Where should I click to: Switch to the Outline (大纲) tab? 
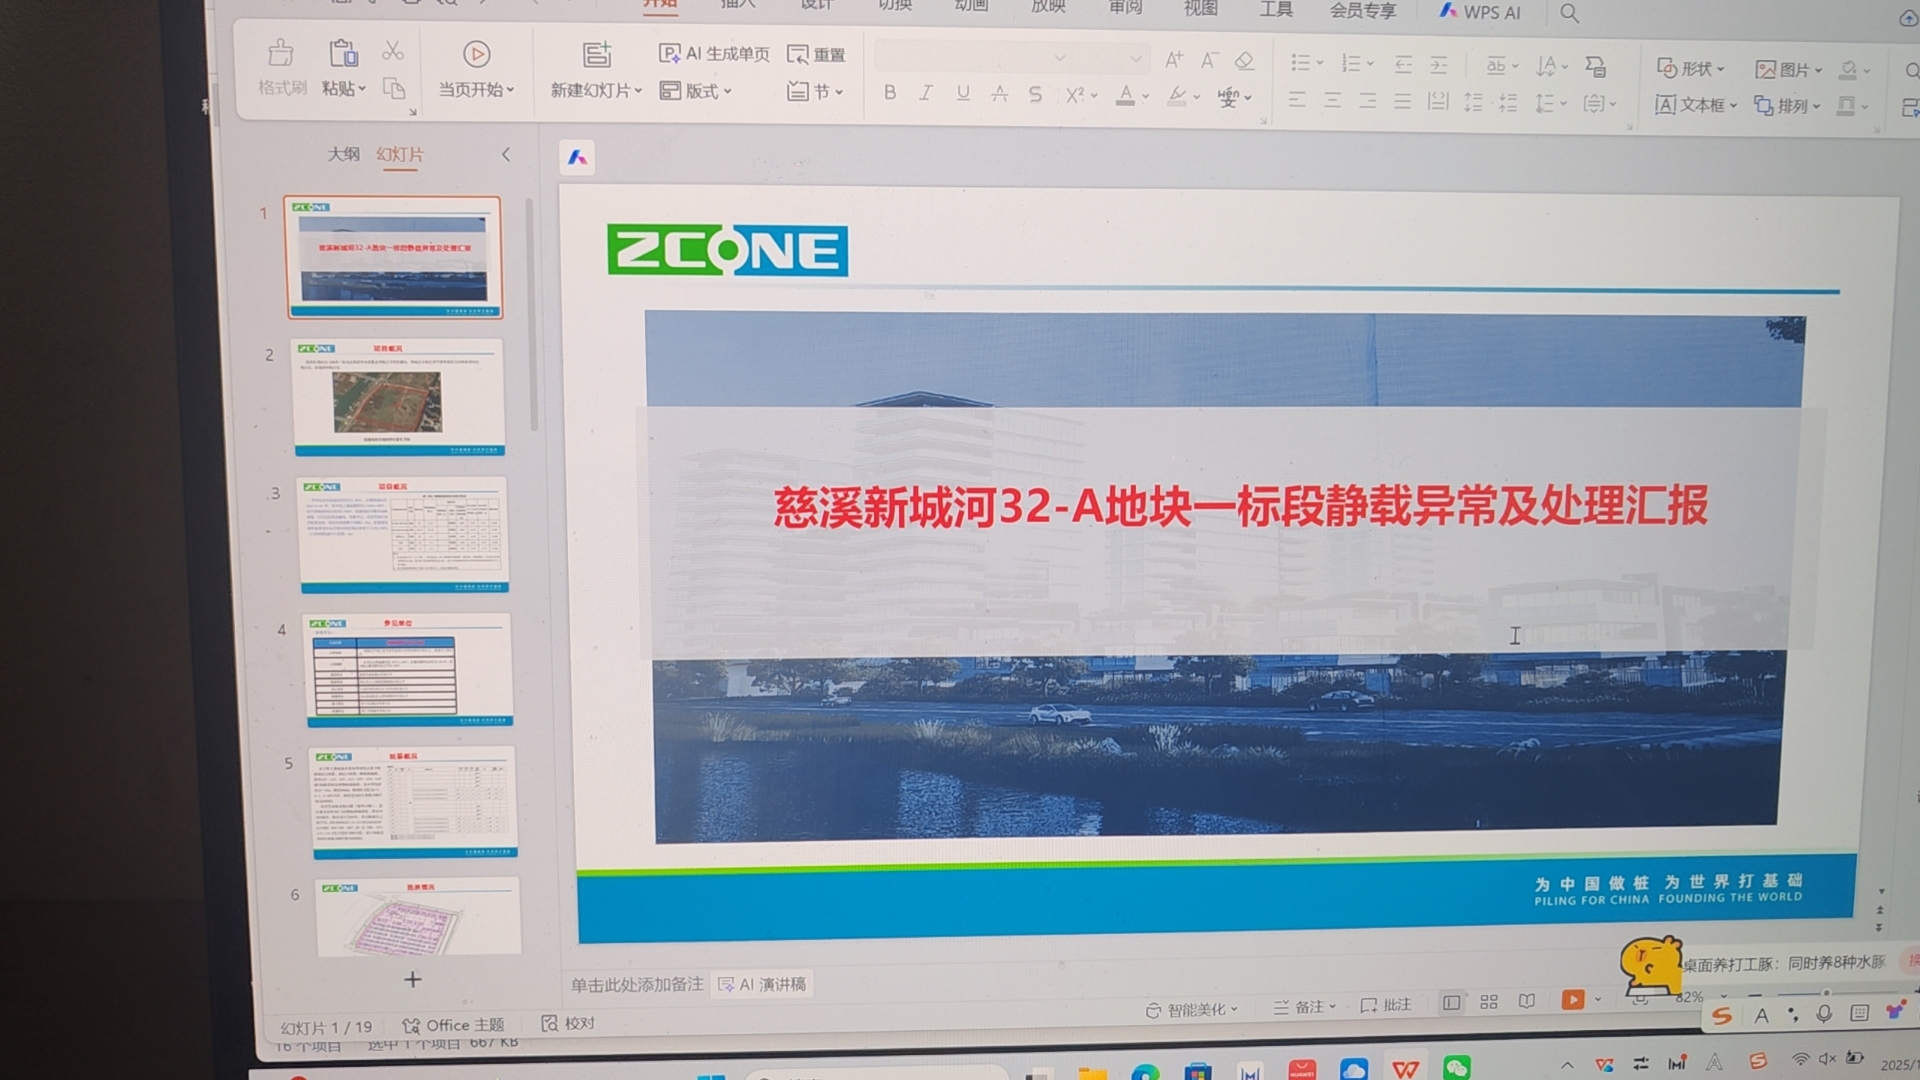pyautogui.click(x=343, y=154)
